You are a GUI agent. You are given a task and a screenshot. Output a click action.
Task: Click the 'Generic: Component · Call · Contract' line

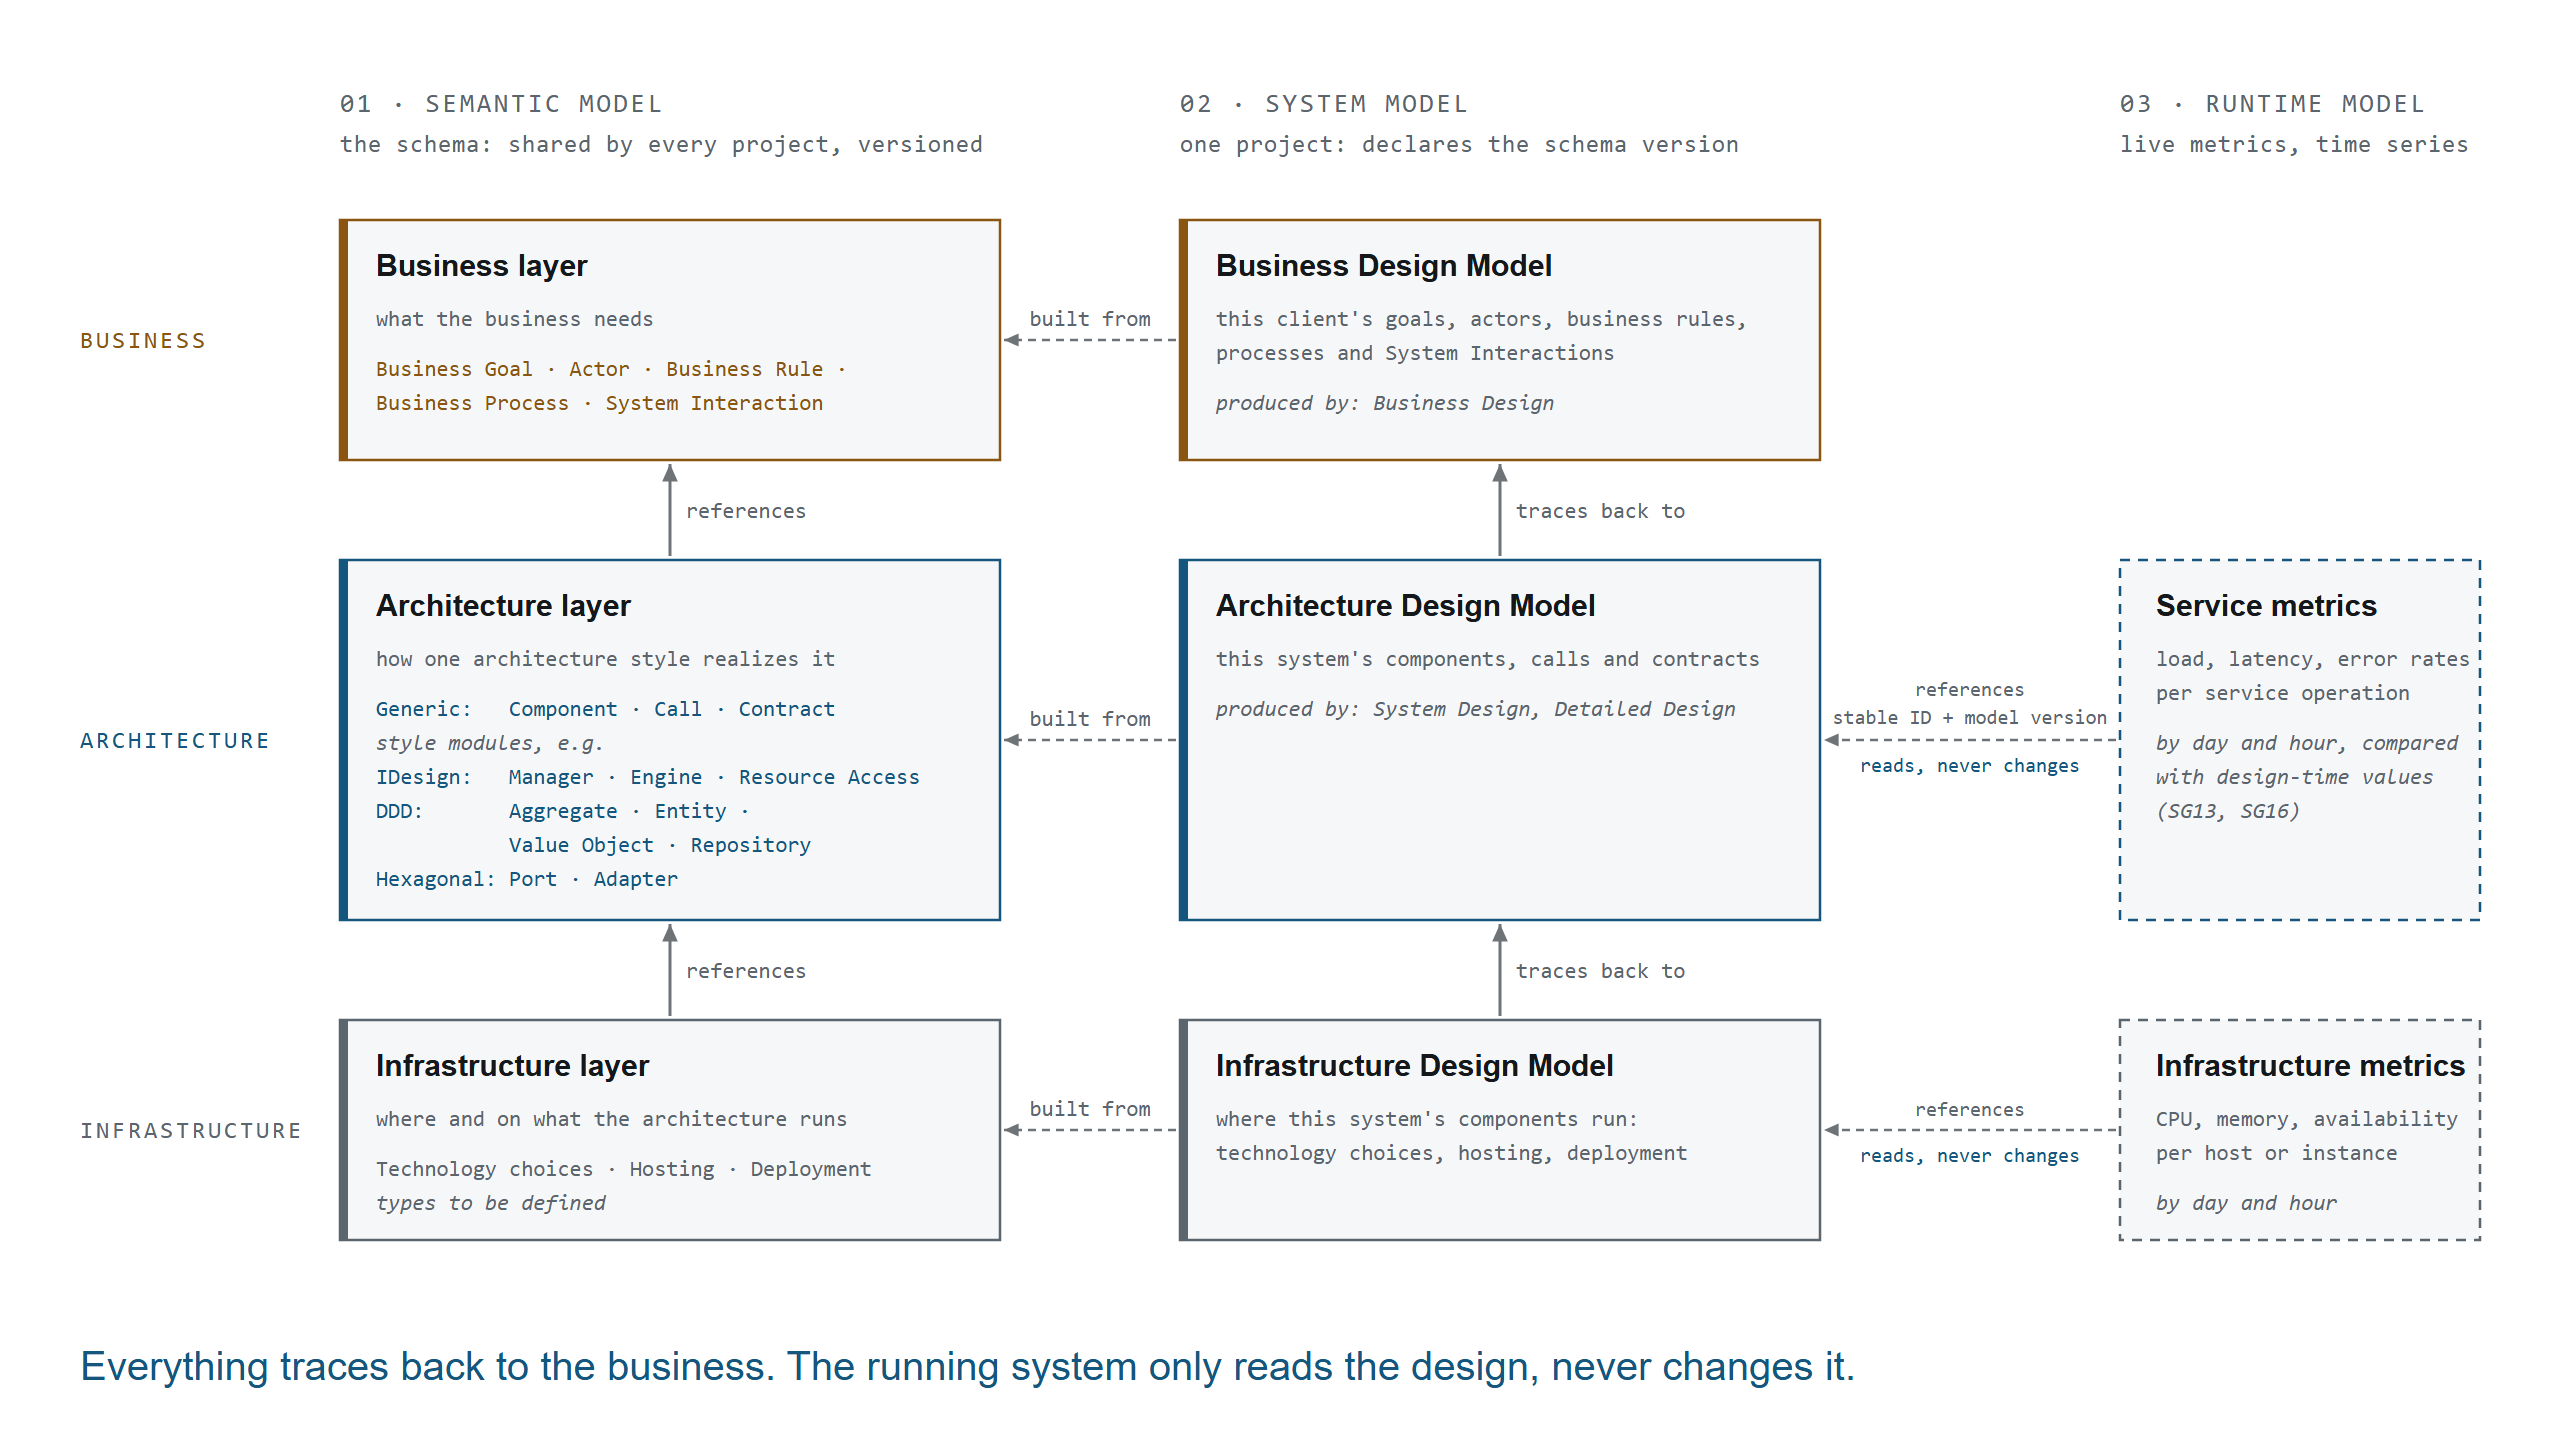605,709
